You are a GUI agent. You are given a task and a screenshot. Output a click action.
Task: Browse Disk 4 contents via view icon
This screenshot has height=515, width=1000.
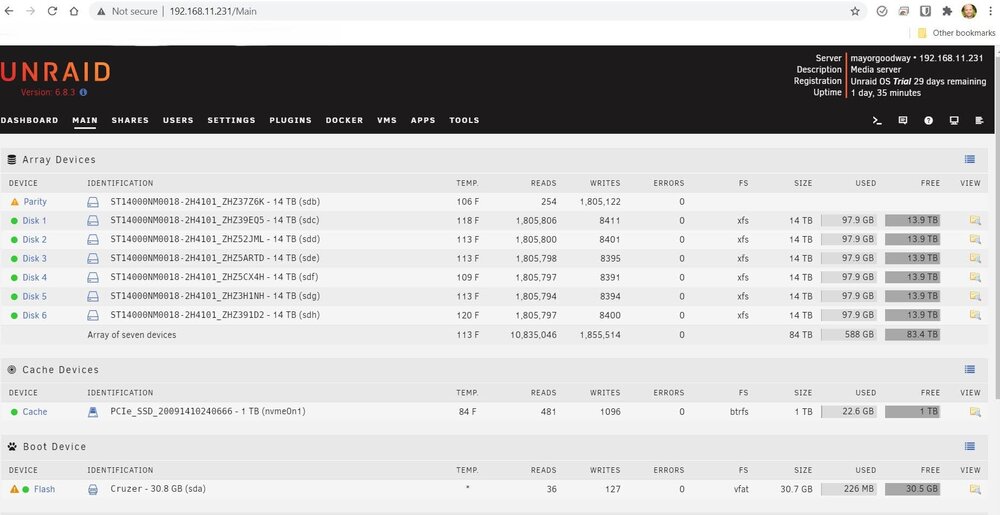point(974,277)
